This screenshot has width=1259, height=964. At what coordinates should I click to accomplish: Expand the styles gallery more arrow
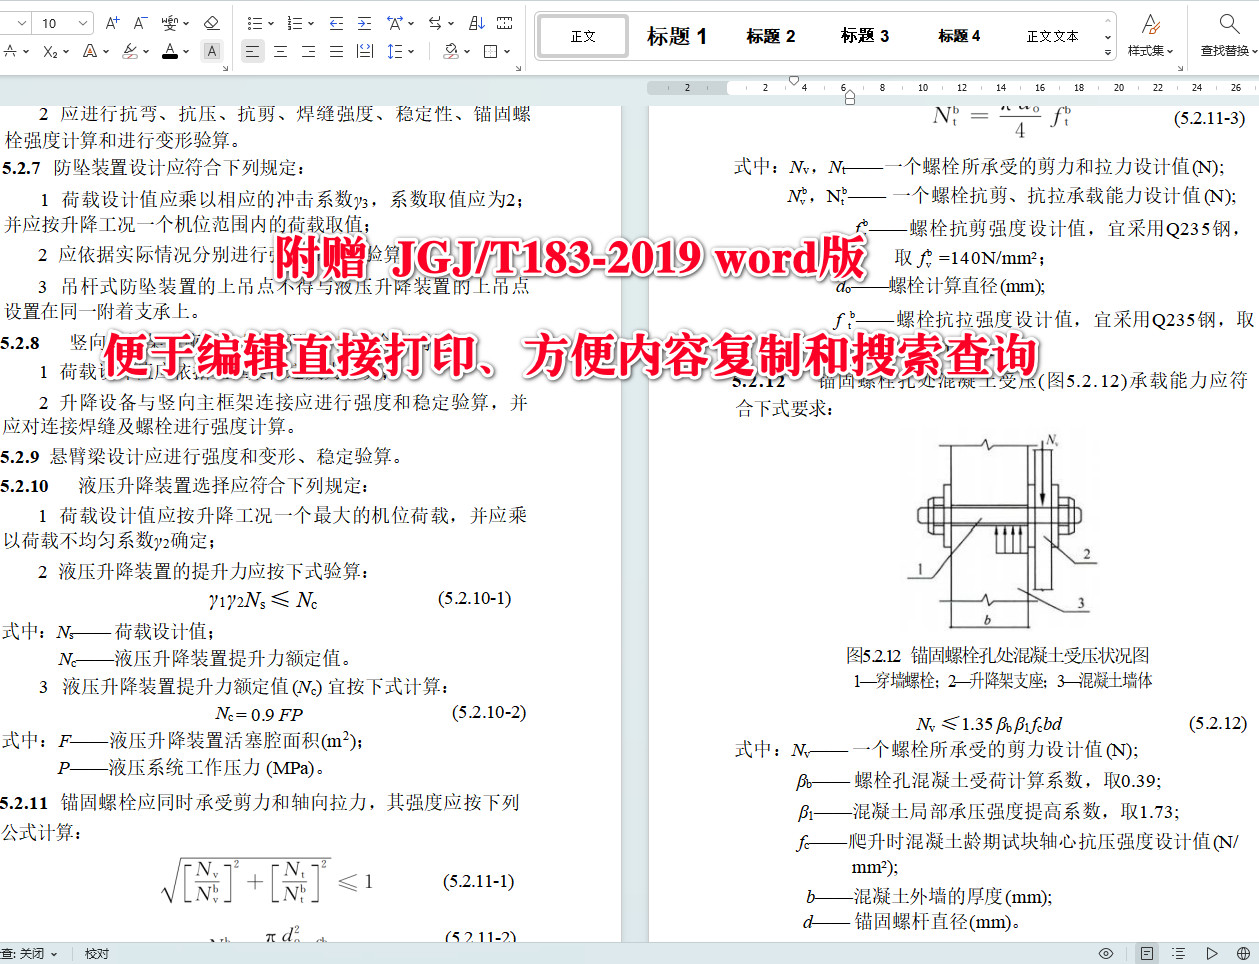[x=1108, y=52]
